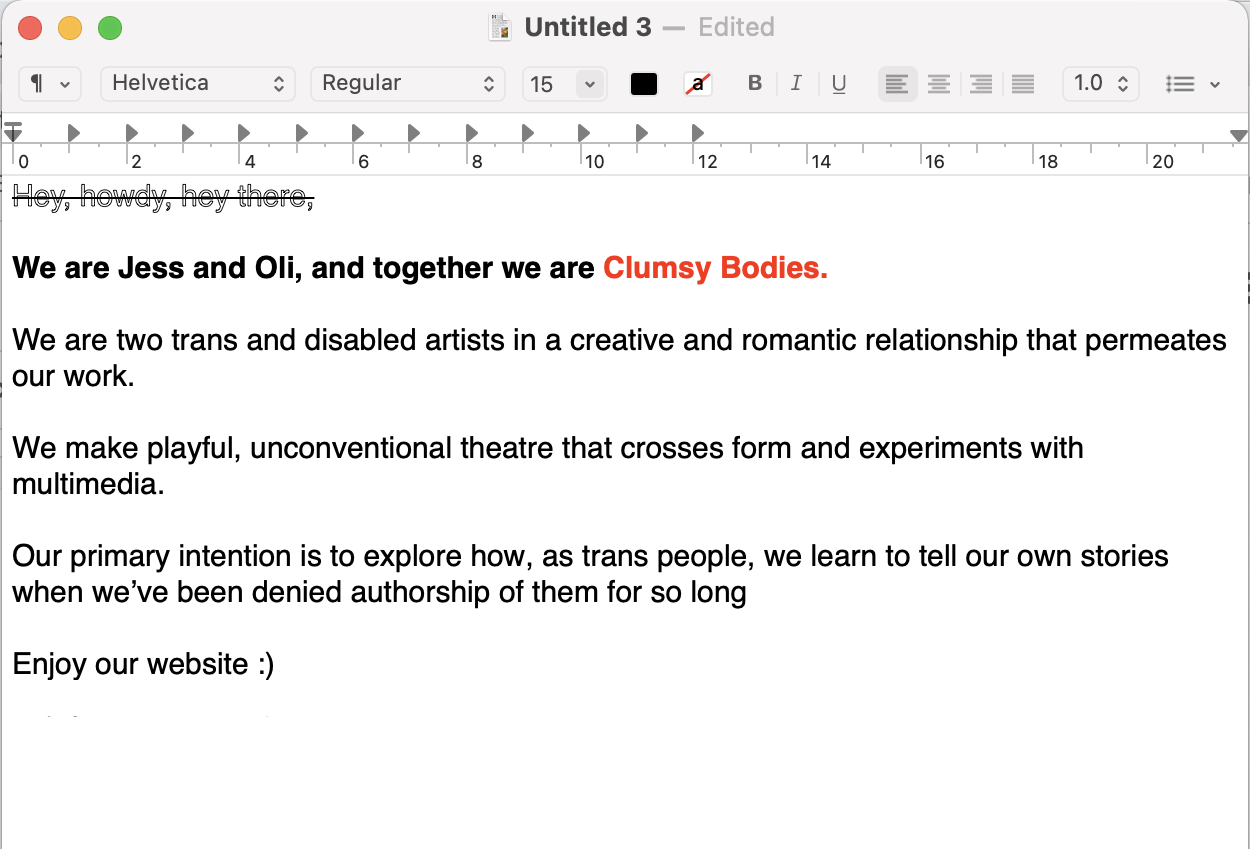Click the right margin marker on the ruler
The height and width of the screenshot is (849, 1250).
coord(1240,136)
